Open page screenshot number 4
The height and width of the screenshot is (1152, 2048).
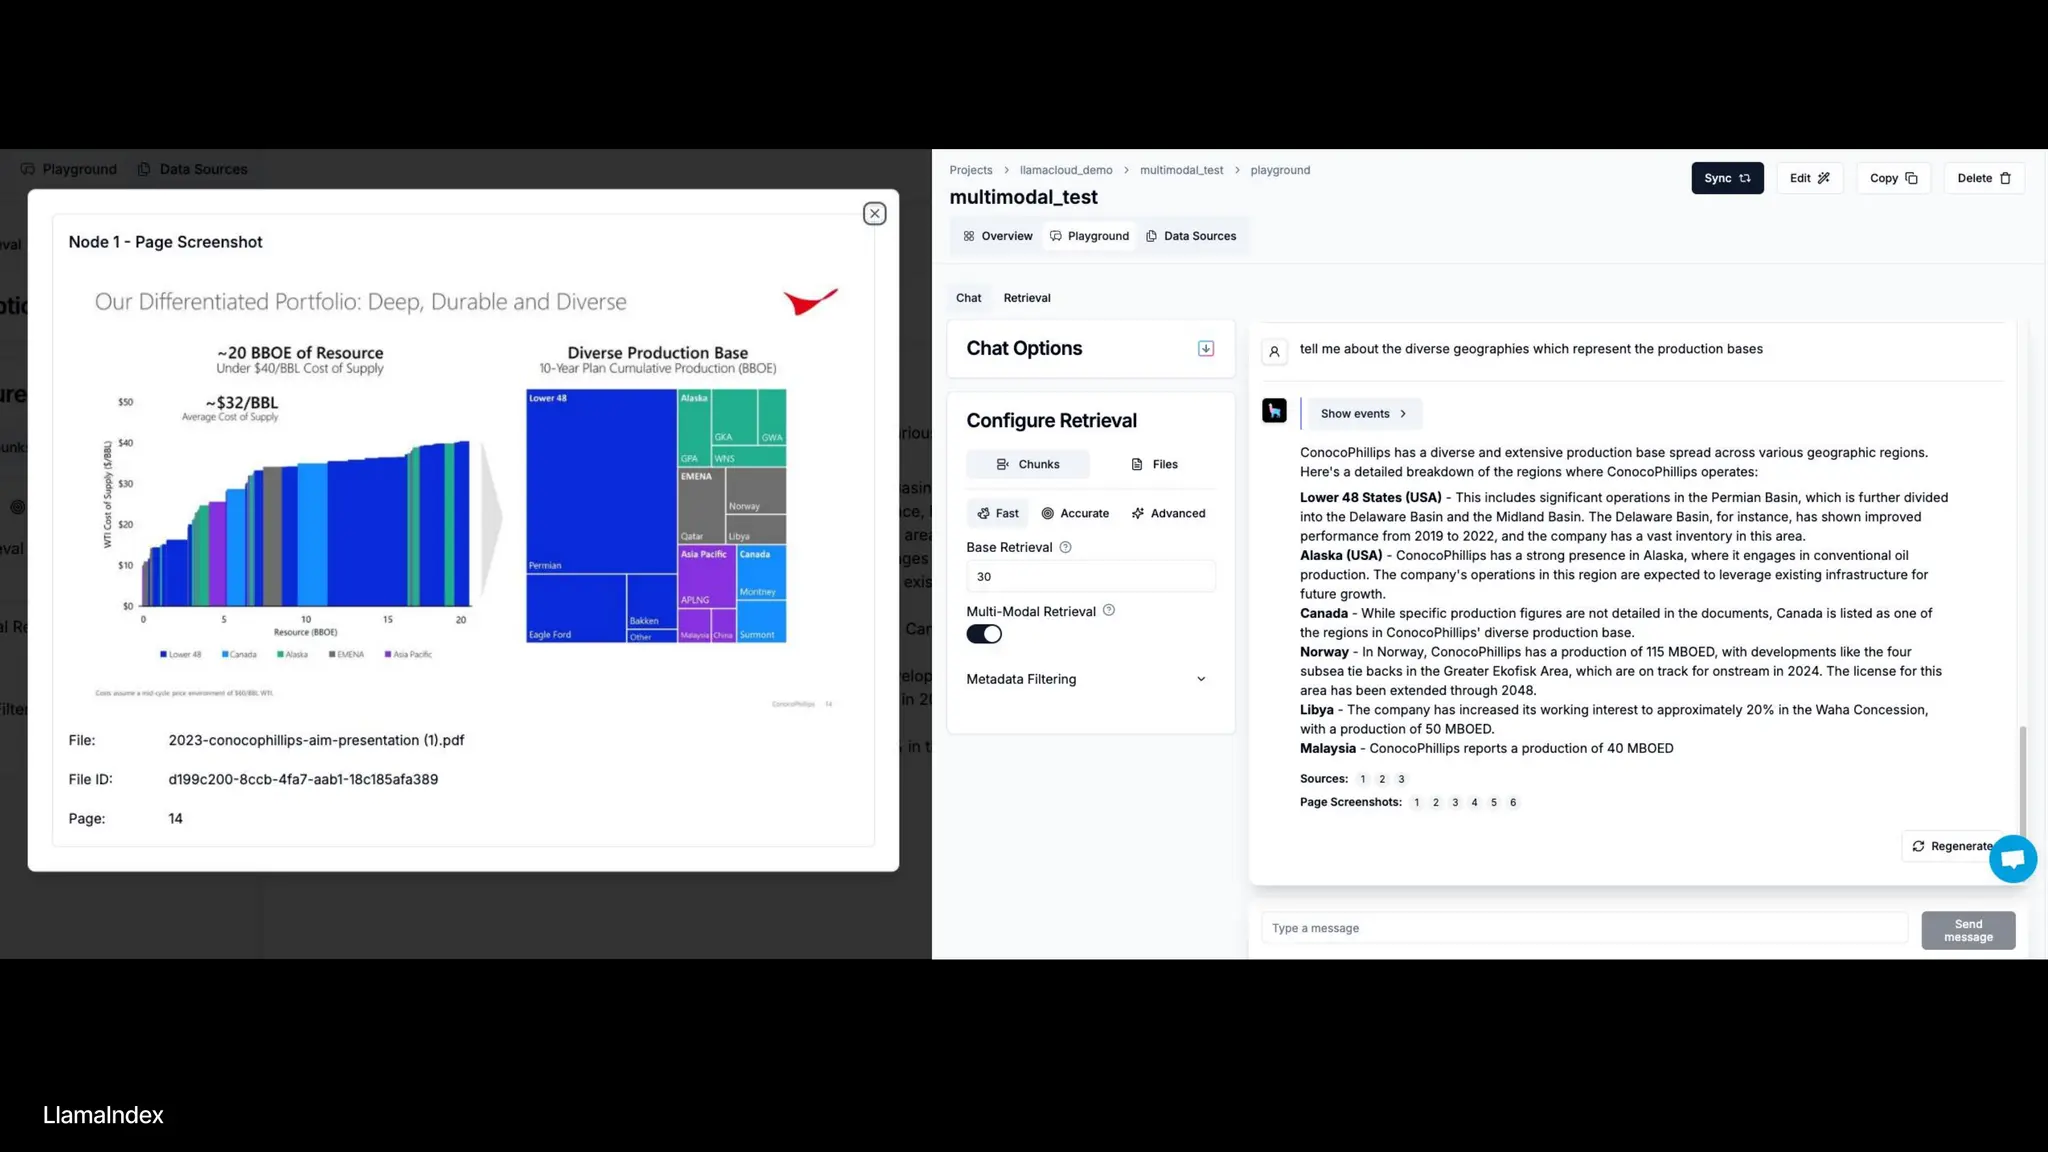click(1474, 802)
